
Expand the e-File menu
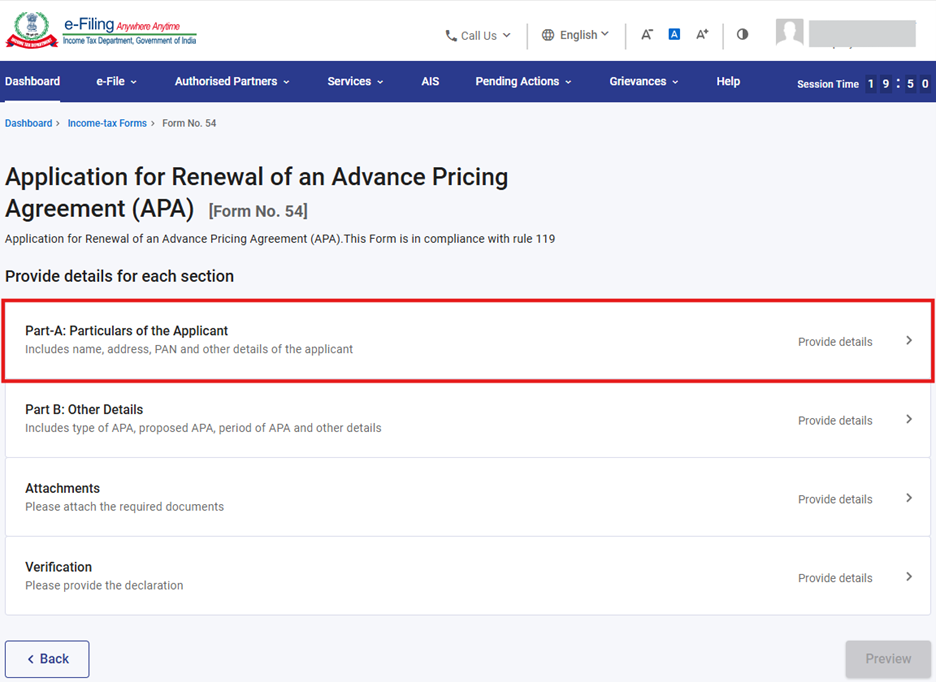[x=116, y=82]
